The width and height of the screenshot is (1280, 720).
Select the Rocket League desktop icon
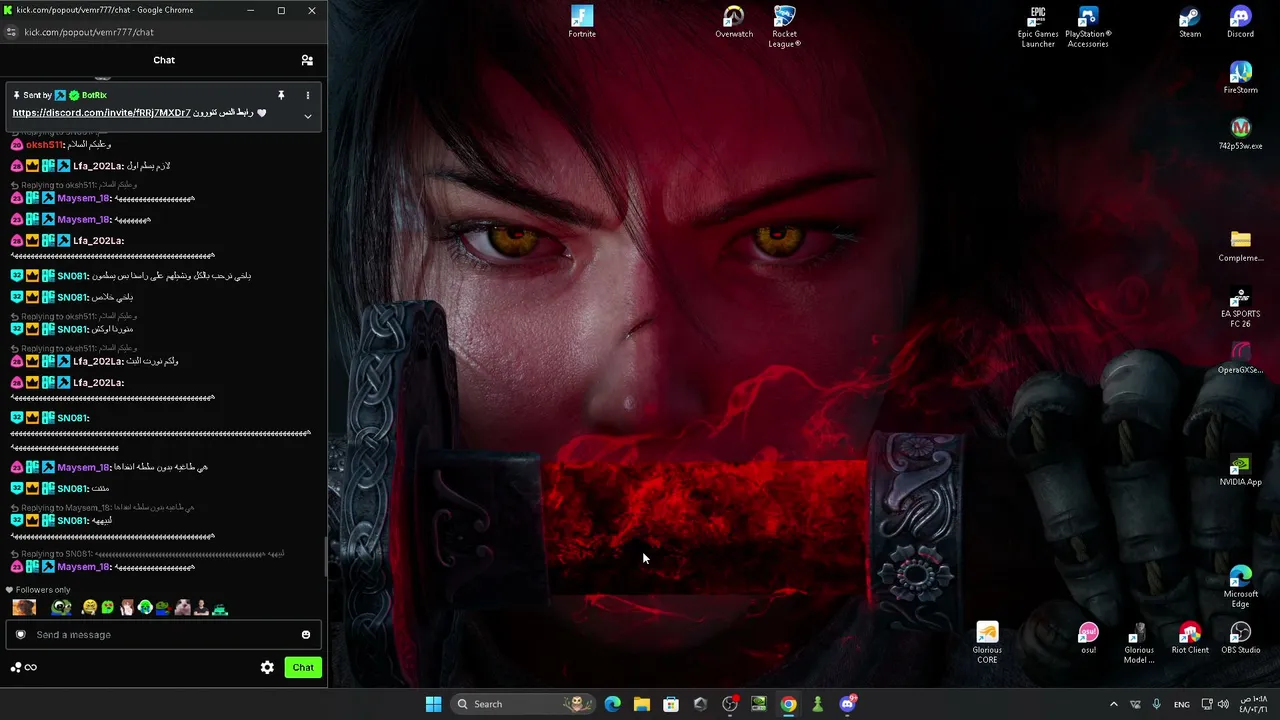785,27
